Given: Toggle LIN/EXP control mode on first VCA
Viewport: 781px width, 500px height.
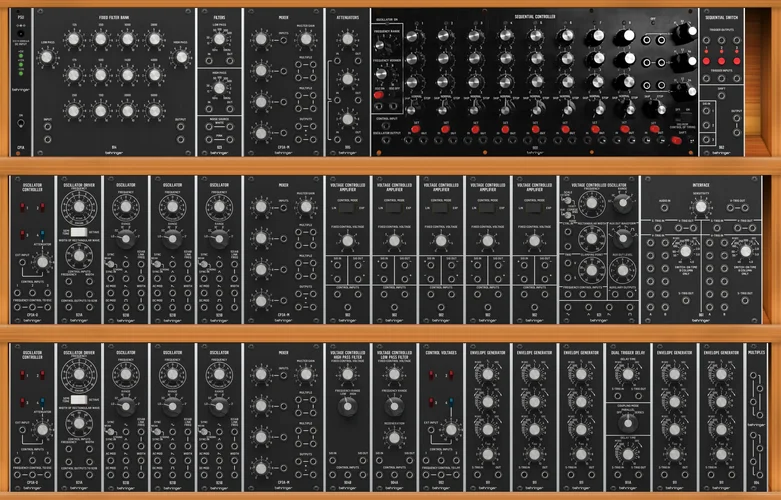Looking at the screenshot, I should coord(347,208).
